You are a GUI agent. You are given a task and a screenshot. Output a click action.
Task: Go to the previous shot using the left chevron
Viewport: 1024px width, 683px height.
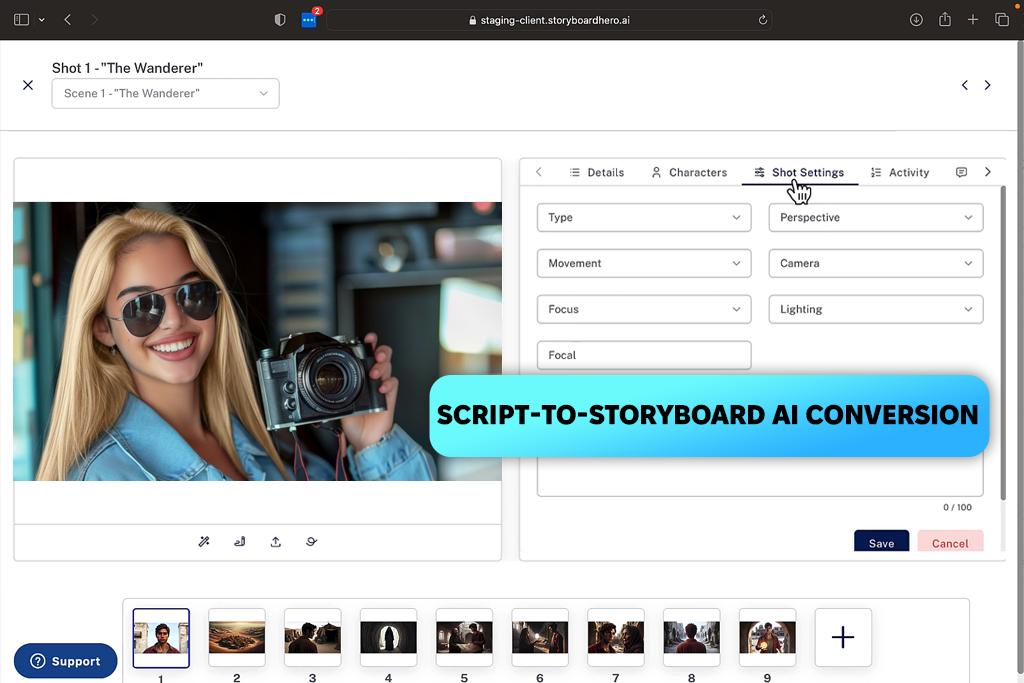coord(965,85)
